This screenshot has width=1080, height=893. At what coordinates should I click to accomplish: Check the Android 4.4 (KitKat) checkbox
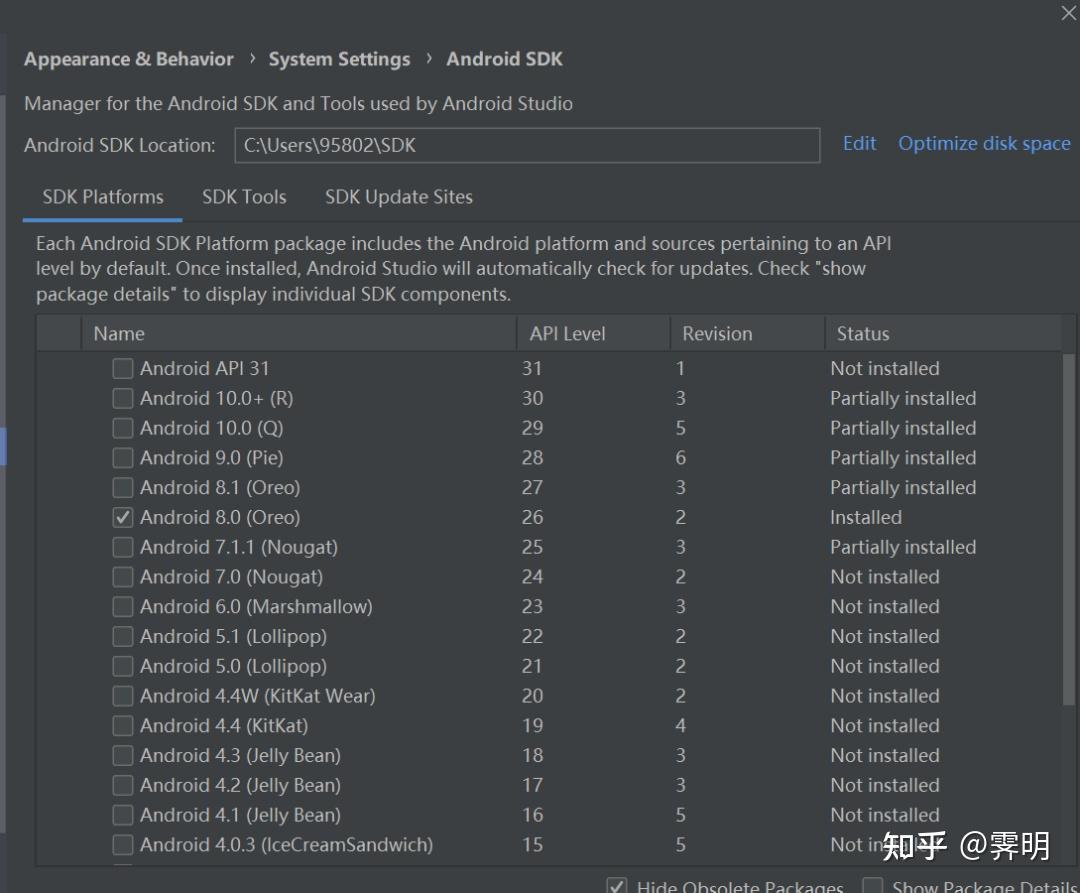click(x=123, y=725)
